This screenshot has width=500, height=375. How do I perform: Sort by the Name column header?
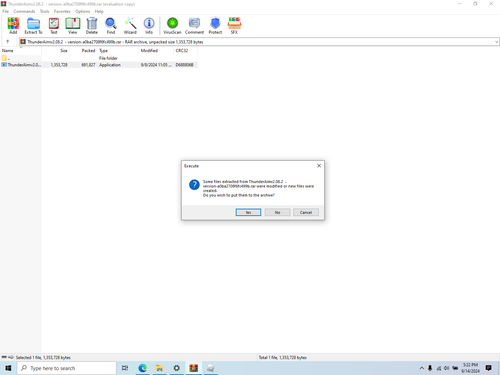click(21, 51)
